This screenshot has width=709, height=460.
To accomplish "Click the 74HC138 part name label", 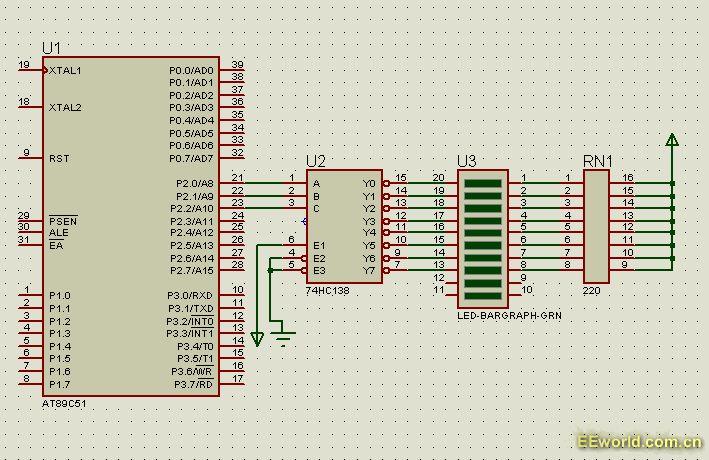I will click(327, 291).
